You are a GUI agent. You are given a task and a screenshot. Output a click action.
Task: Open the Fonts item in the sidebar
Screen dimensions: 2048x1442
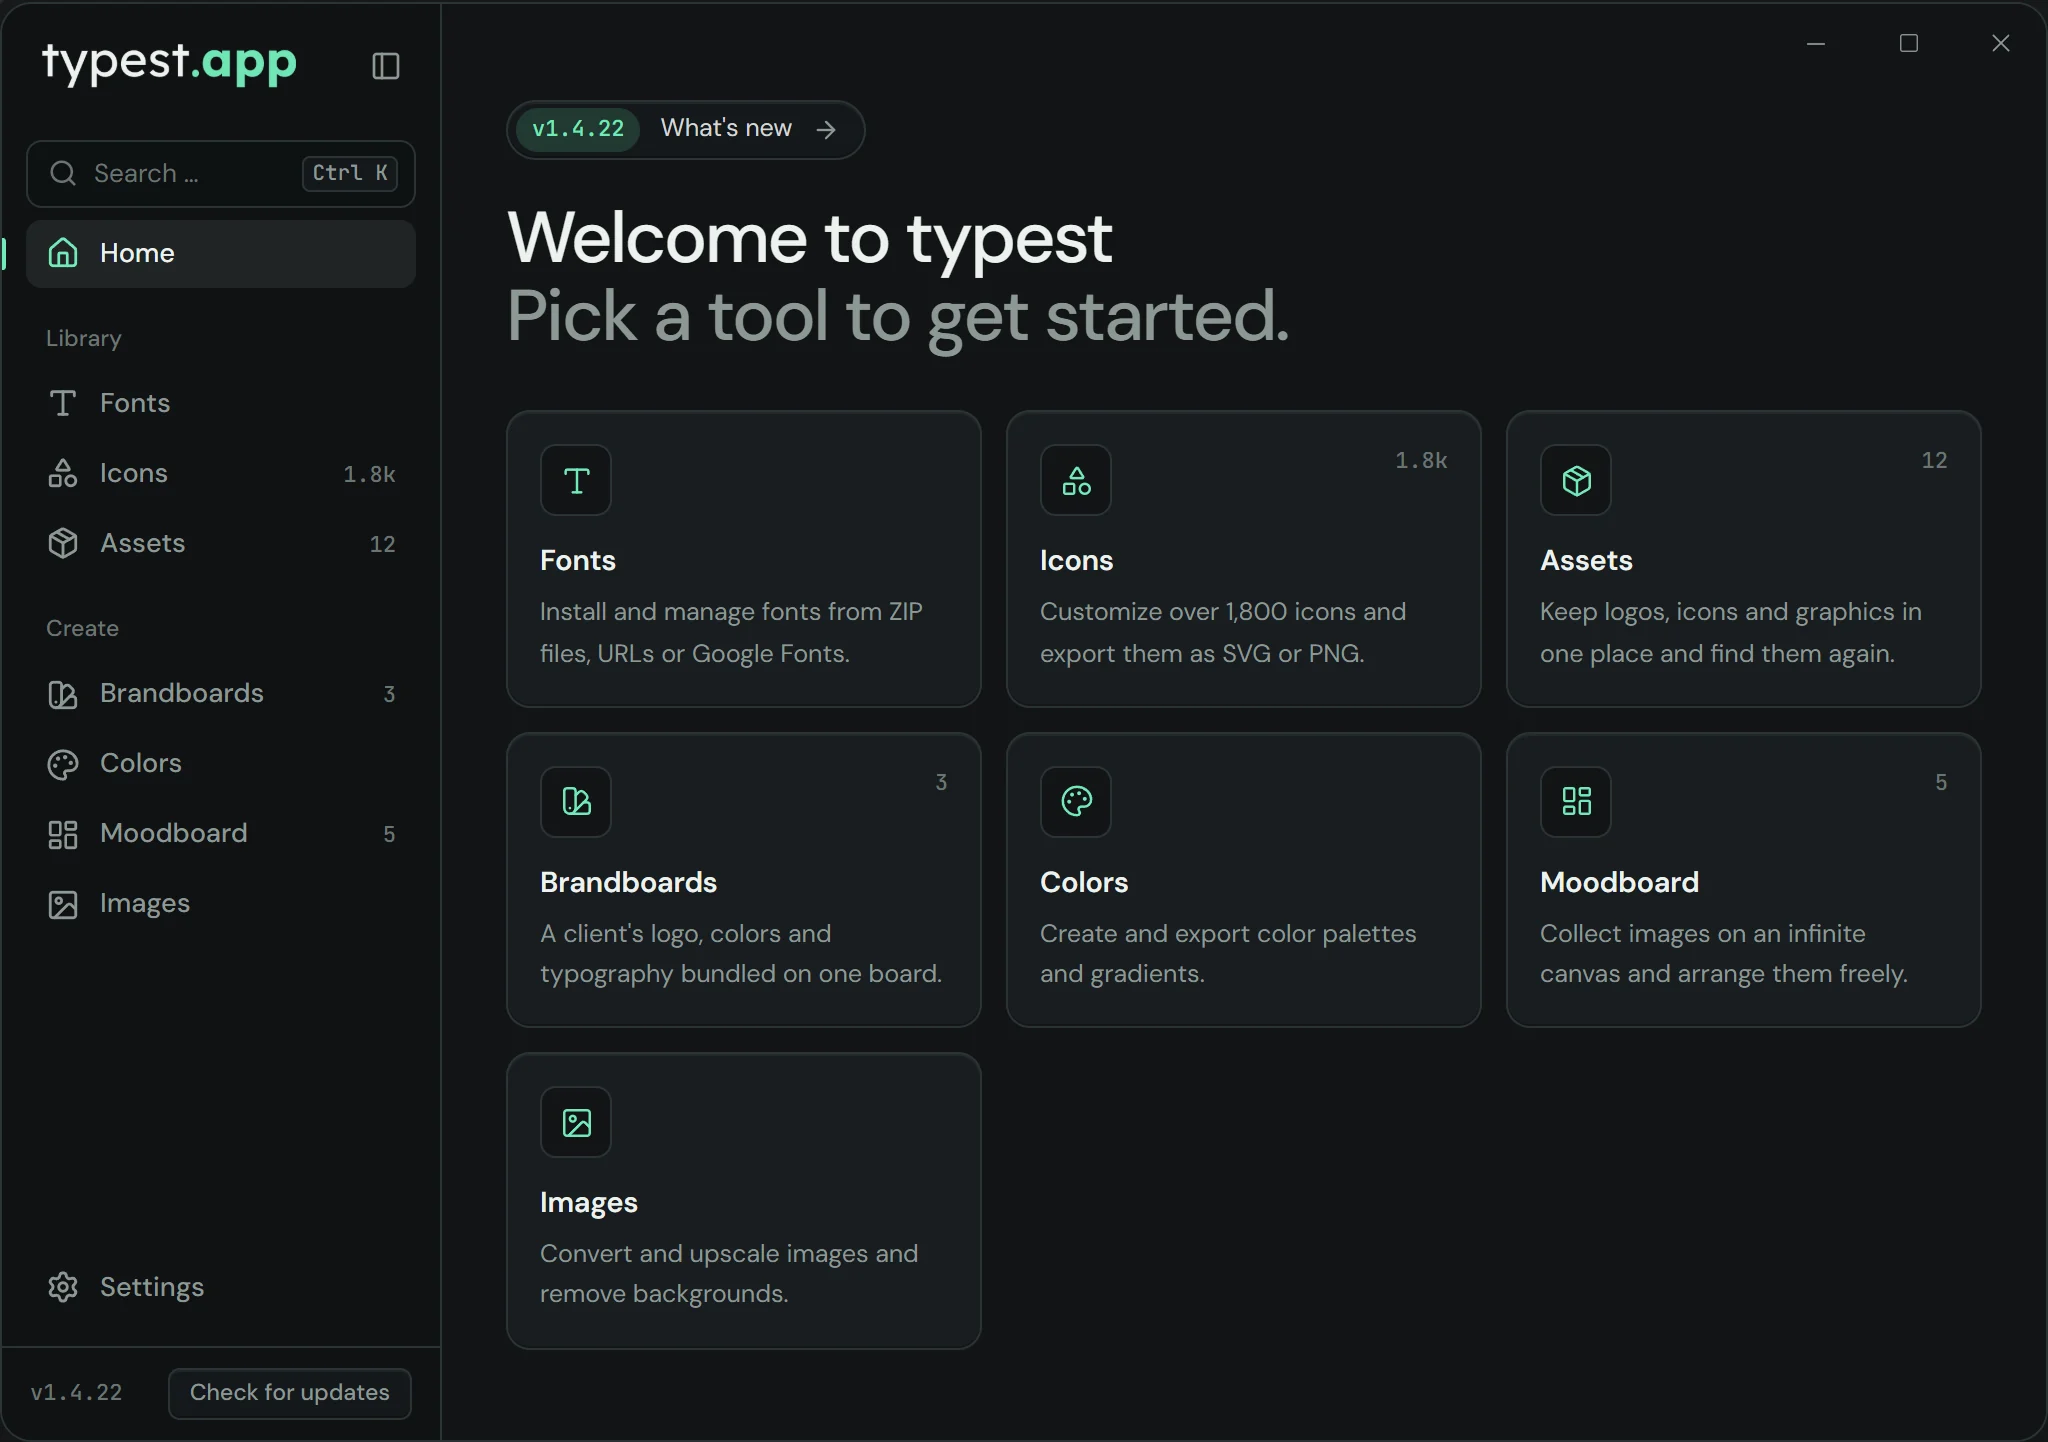[x=221, y=403]
